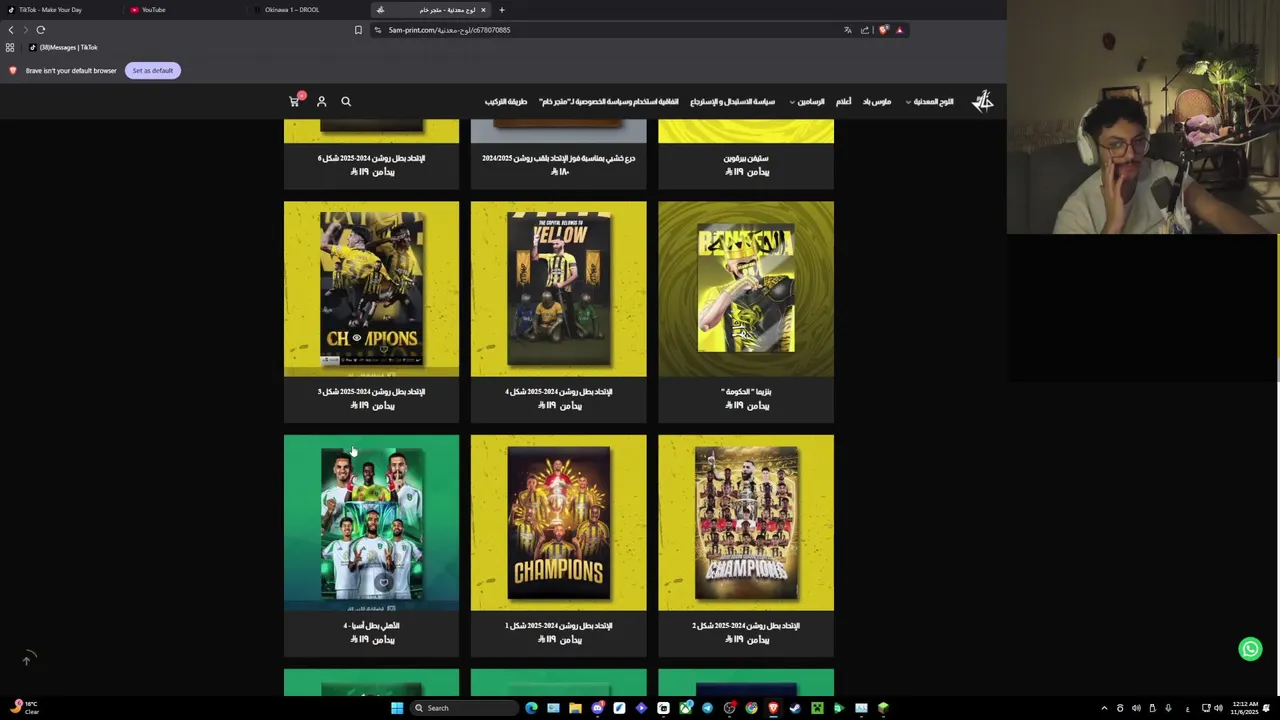Expand the اللوح المعدنية menu dropdown
The width and height of the screenshot is (1280, 720).
[x=929, y=101]
